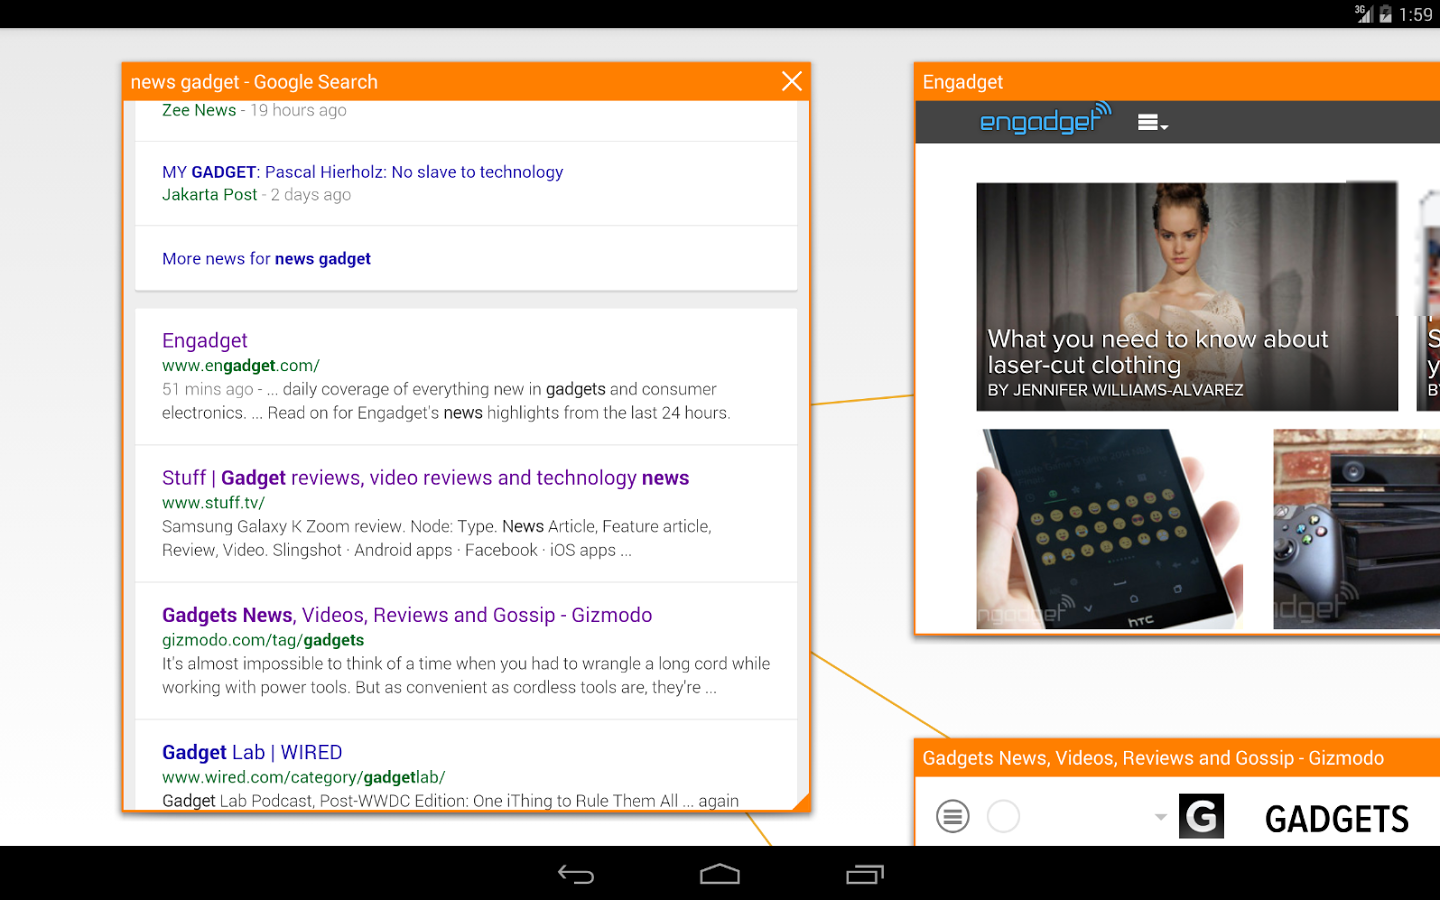Open the Engadget menu dropdown icon
Screen dimensions: 1440x900
click(1152, 123)
